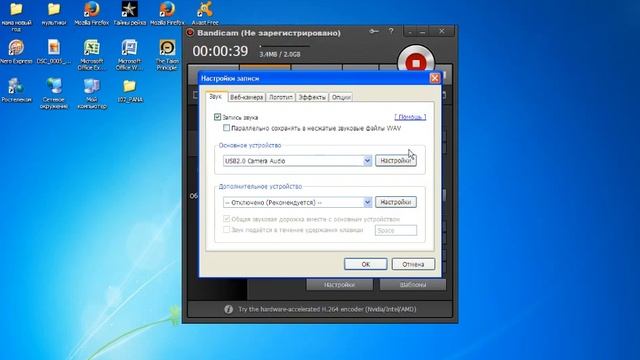640x360 pixels.
Task: Click the Space hotkey input field
Action: coord(396,230)
